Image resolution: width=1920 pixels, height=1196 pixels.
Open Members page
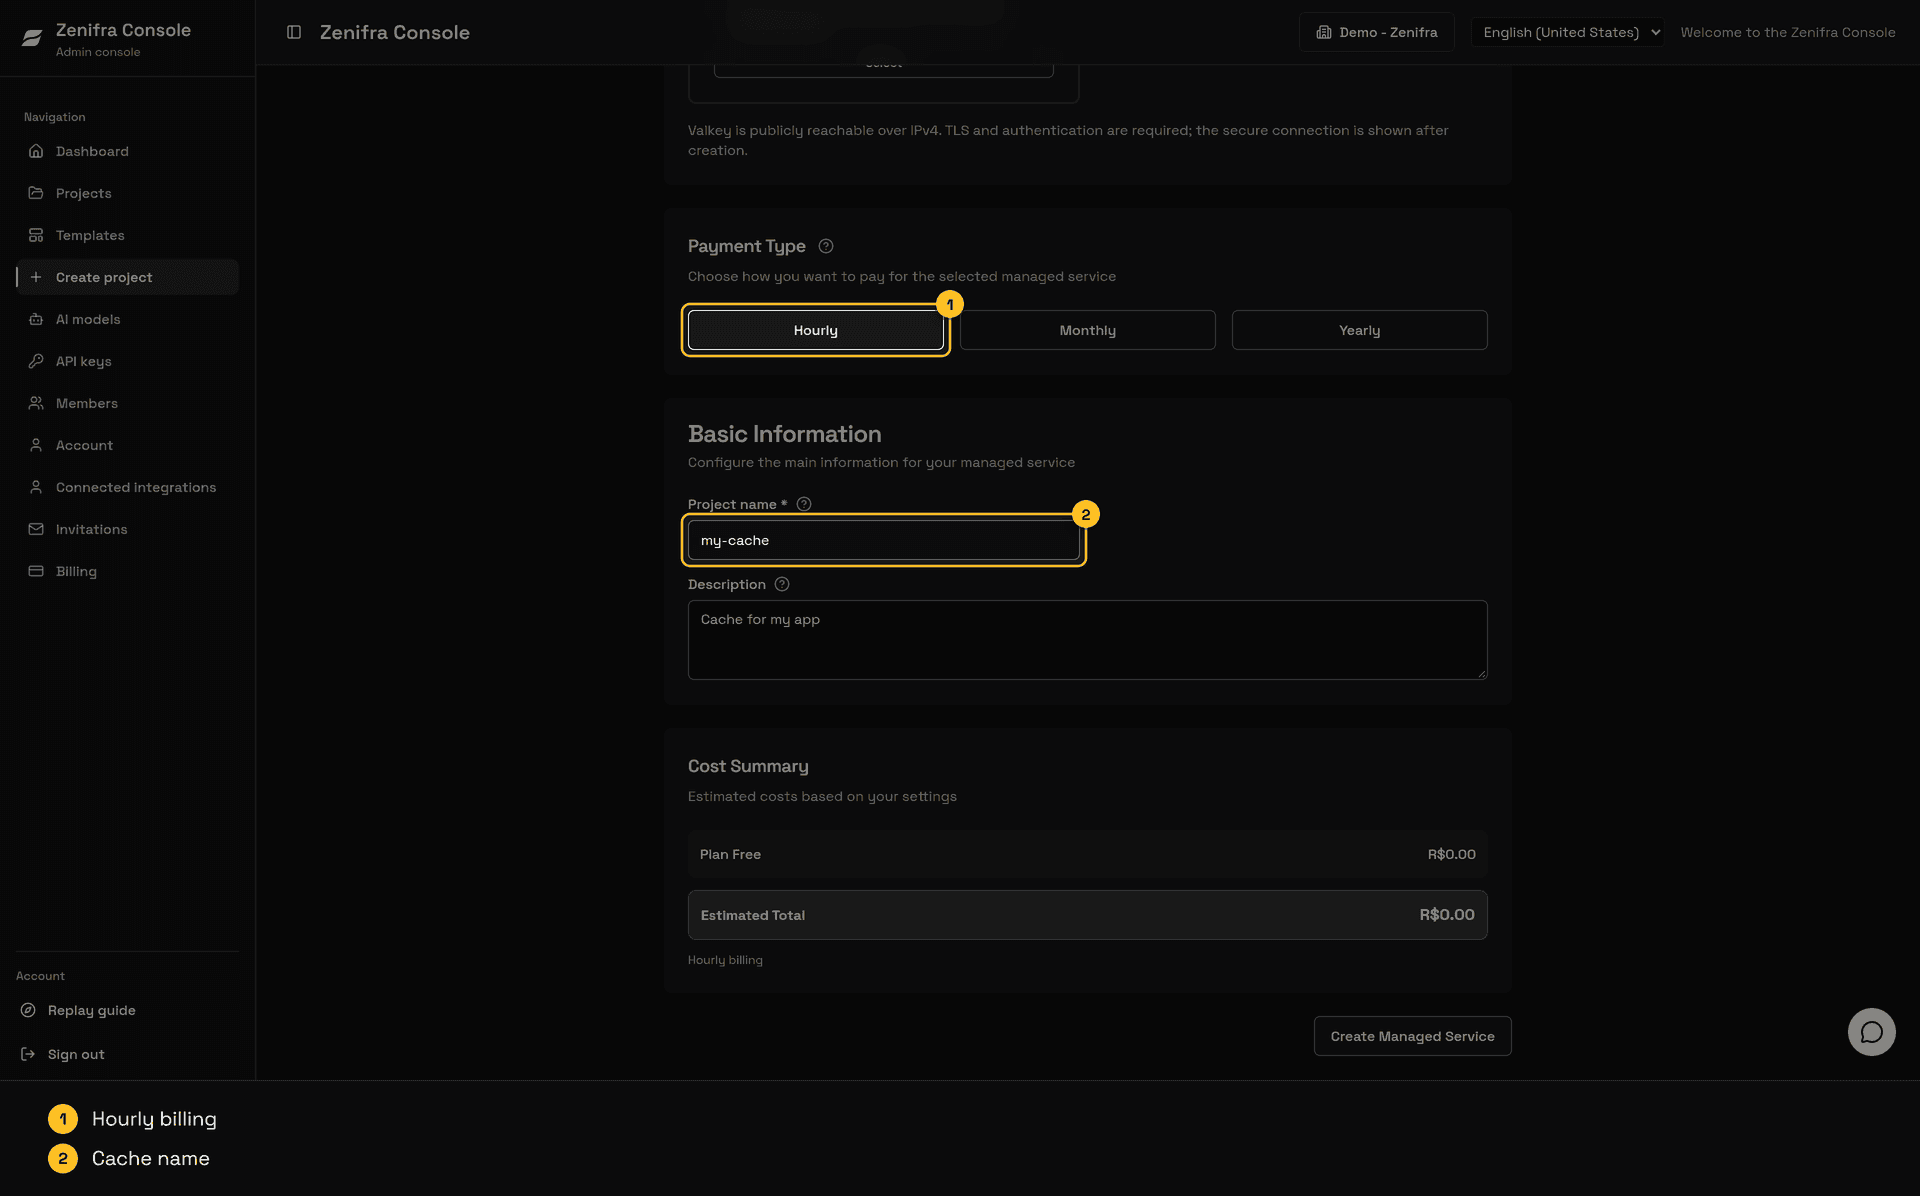click(x=127, y=403)
